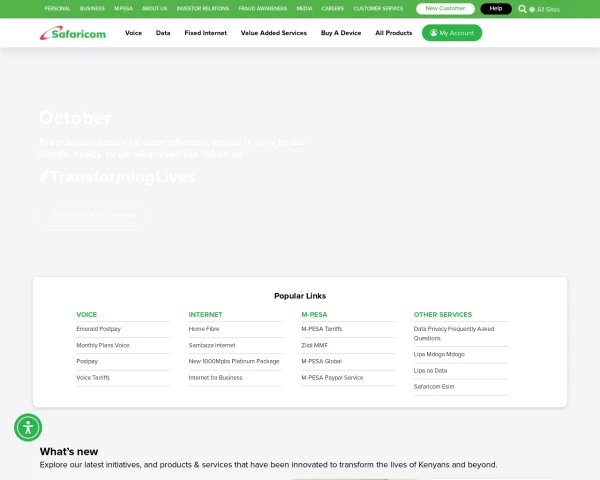Click the M-PESA column heading

click(314, 315)
